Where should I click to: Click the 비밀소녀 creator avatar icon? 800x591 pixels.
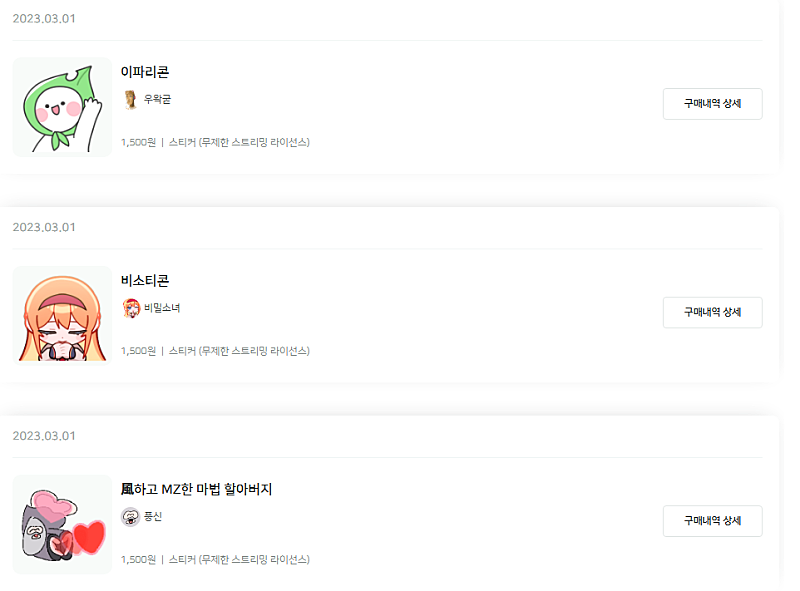(130, 308)
